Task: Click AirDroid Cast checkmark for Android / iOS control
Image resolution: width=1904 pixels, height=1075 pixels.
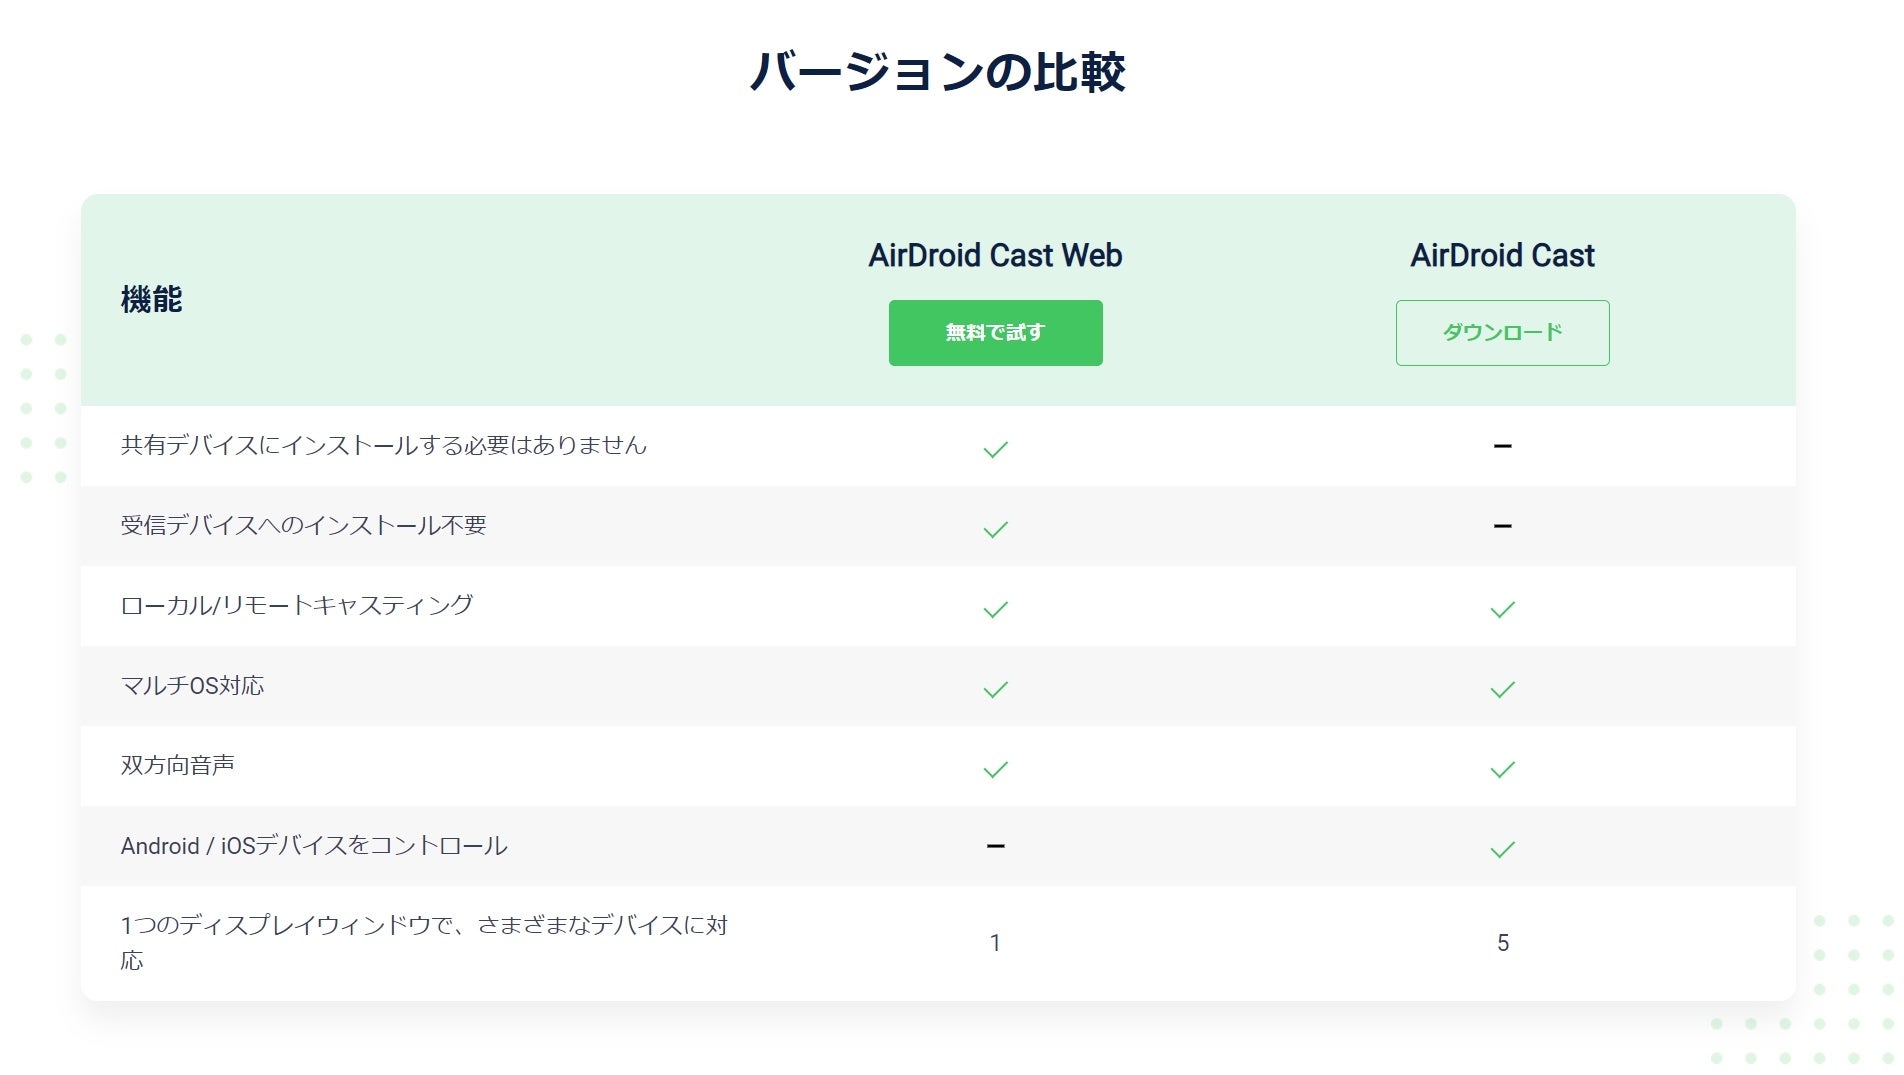Action: (x=1502, y=849)
